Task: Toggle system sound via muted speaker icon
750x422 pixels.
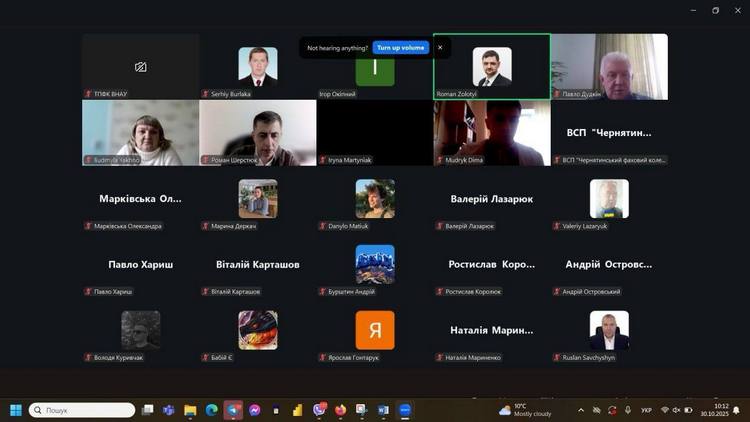Action: click(x=677, y=410)
